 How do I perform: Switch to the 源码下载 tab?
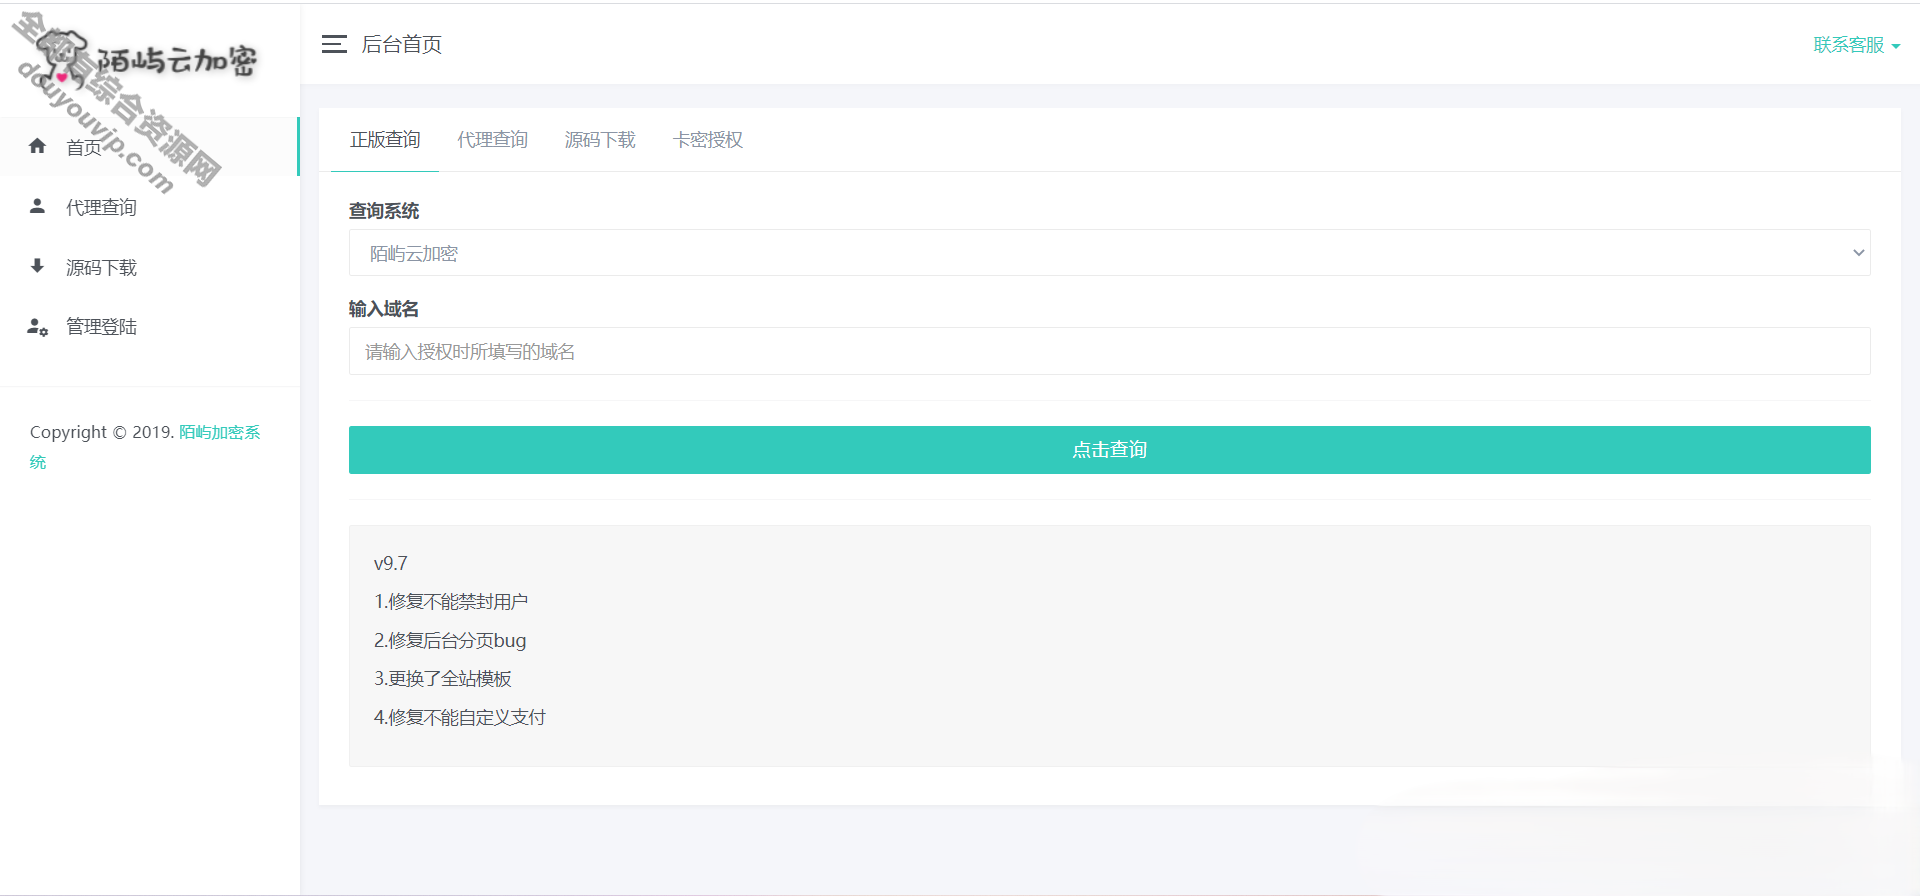[600, 140]
